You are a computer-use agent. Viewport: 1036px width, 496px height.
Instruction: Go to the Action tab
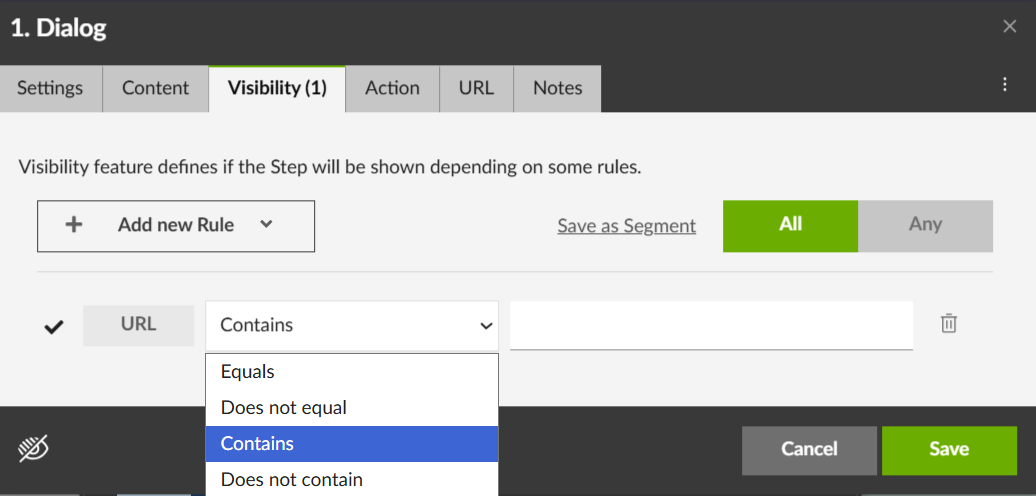[392, 88]
